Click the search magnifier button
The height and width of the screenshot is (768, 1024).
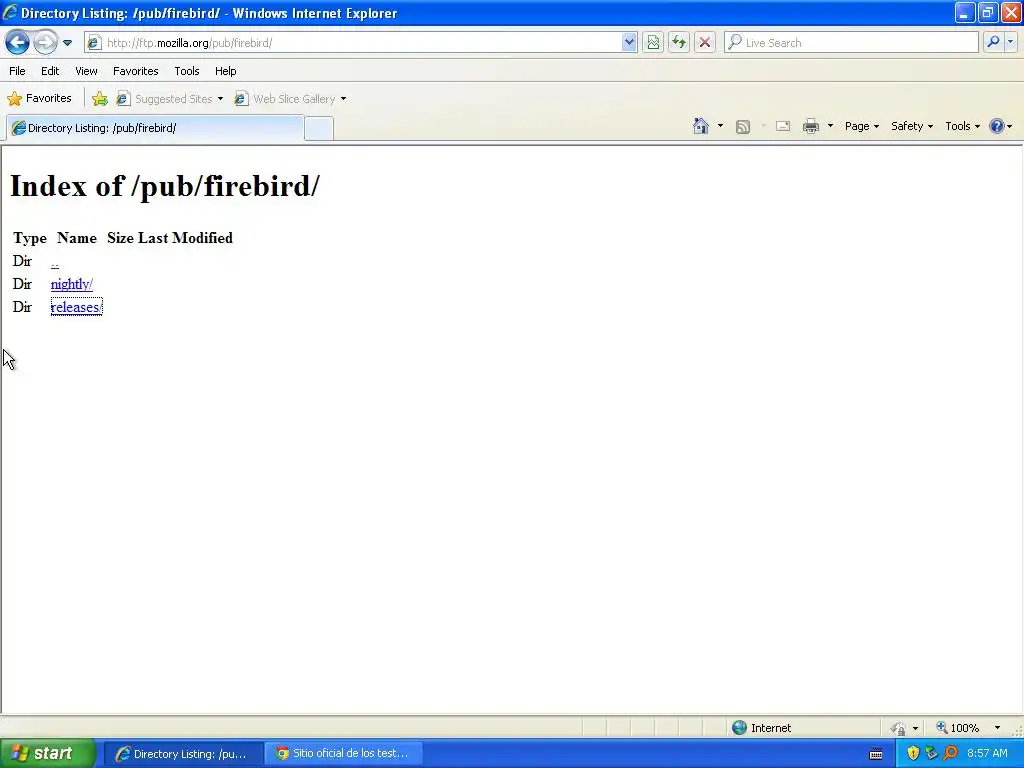pos(993,43)
